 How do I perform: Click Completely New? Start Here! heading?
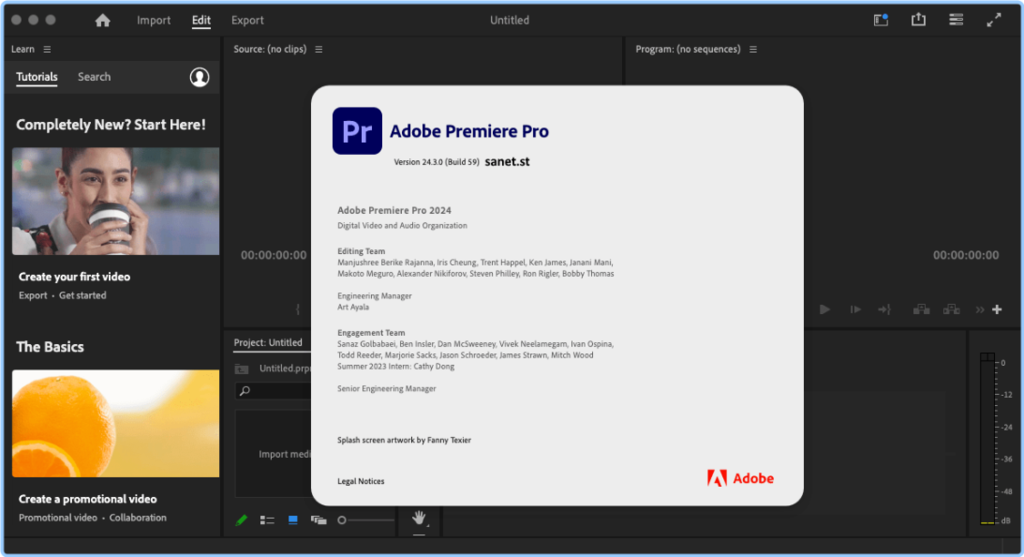[x=111, y=125]
